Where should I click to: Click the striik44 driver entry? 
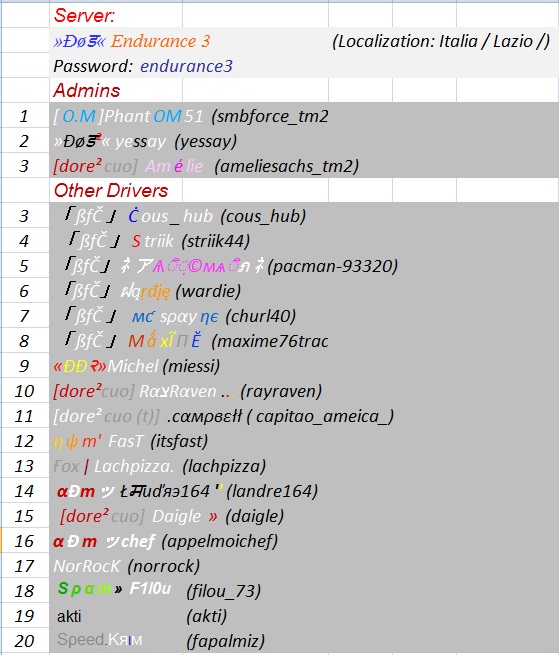pos(159,241)
